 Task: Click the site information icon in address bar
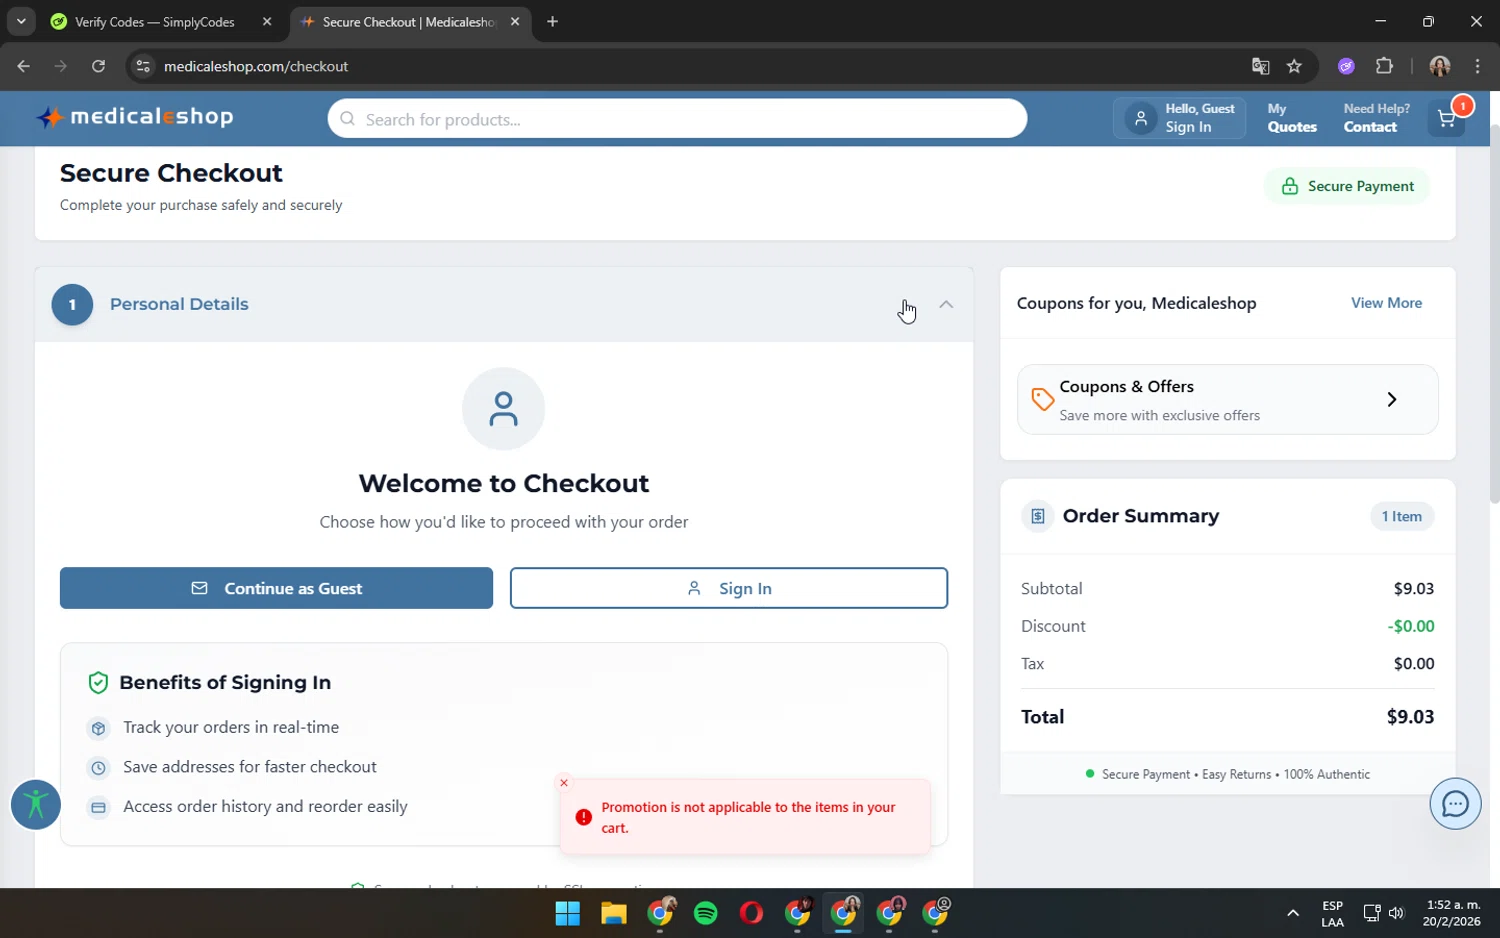pyautogui.click(x=143, y=66)
